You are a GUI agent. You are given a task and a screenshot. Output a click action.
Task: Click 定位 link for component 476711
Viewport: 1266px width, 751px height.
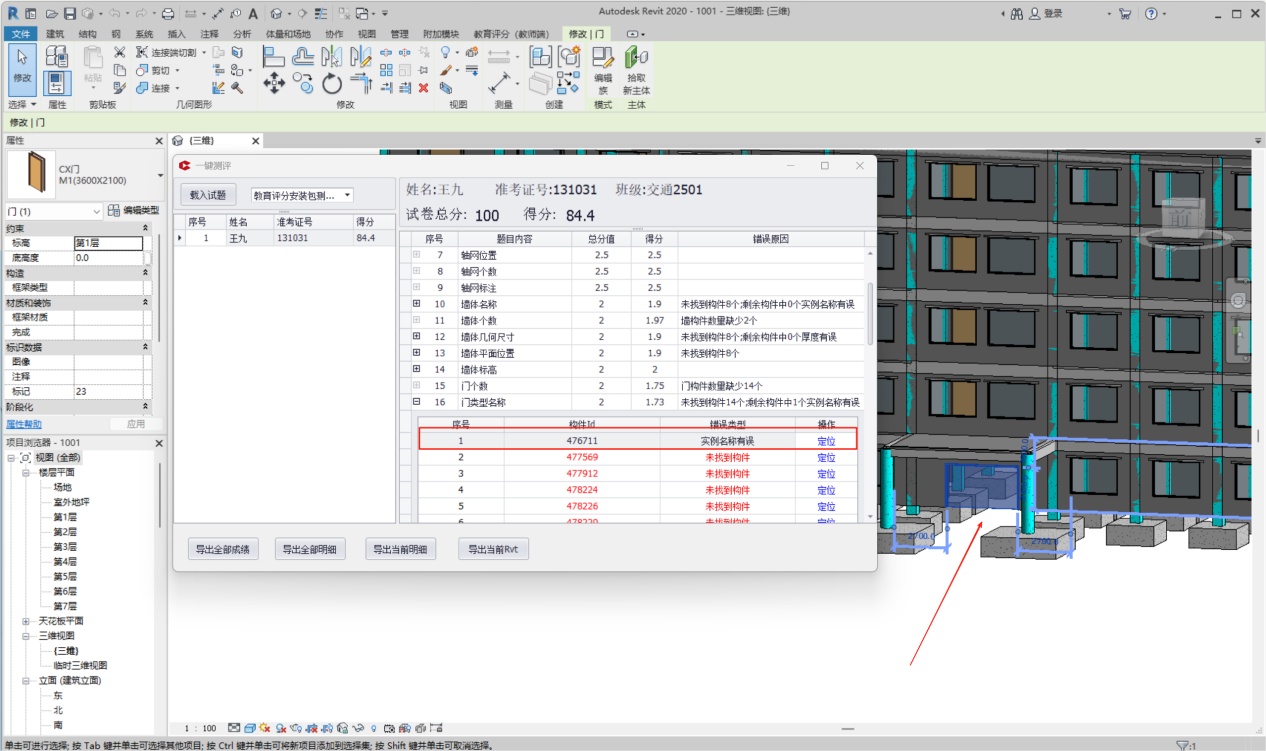[826, 441]
